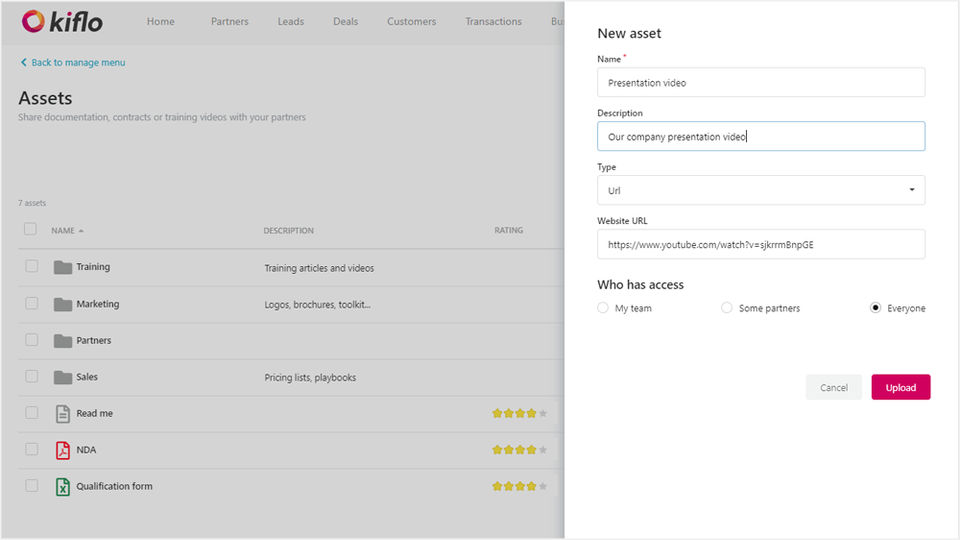
Task: Click the Qualification form spreadsheet icon
Action: [63, 487]
